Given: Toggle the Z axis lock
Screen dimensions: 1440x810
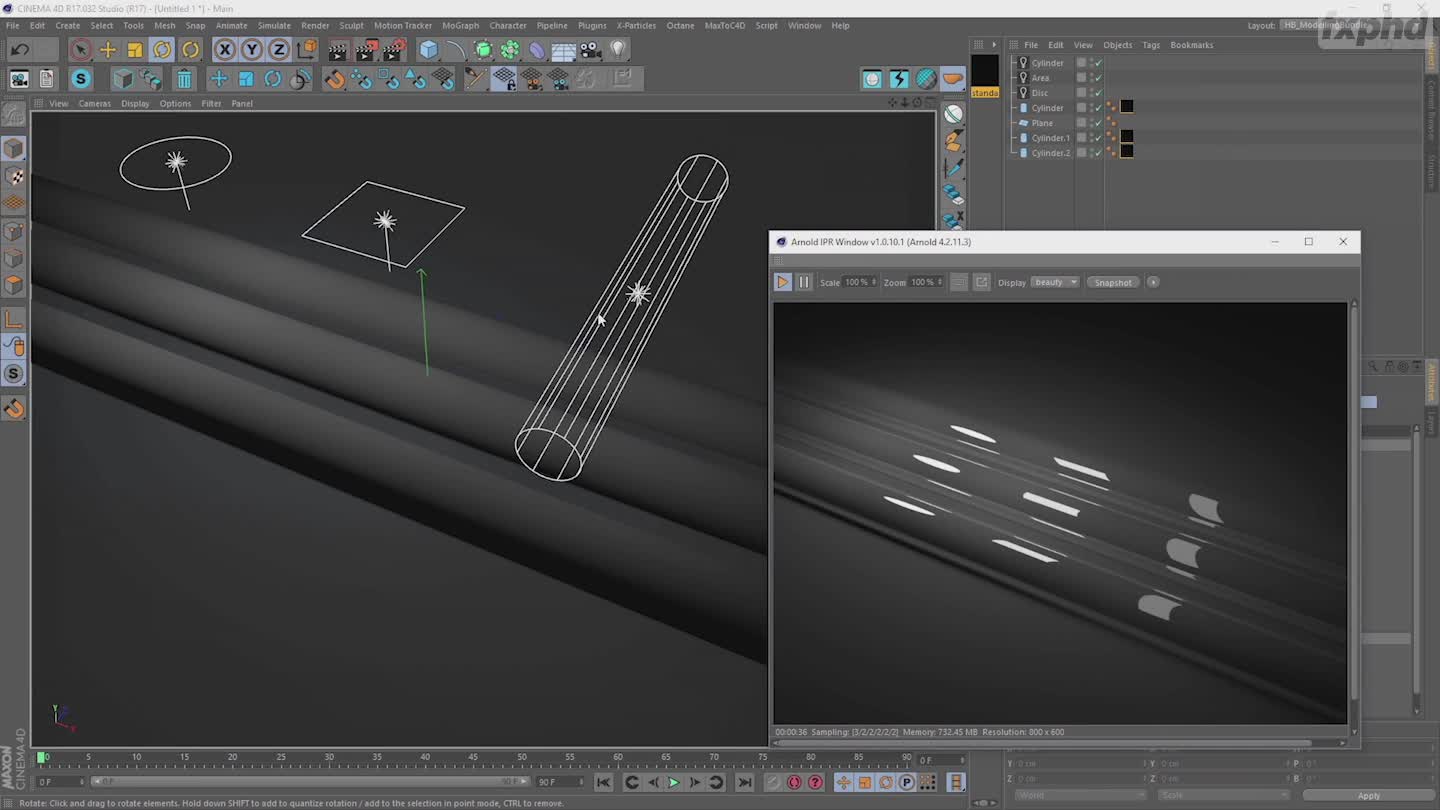Looking at the screenshot, I should pyautogui.click(x=279, y=49).
